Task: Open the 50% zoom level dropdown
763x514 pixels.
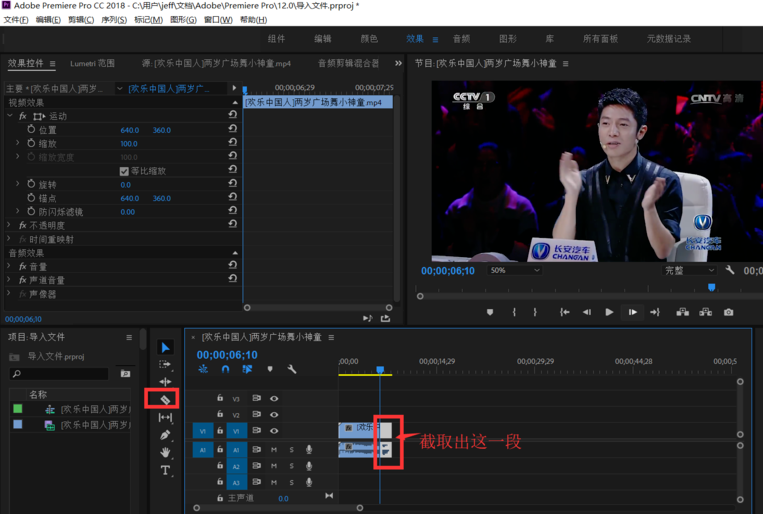Action: [x=514, y=270]
